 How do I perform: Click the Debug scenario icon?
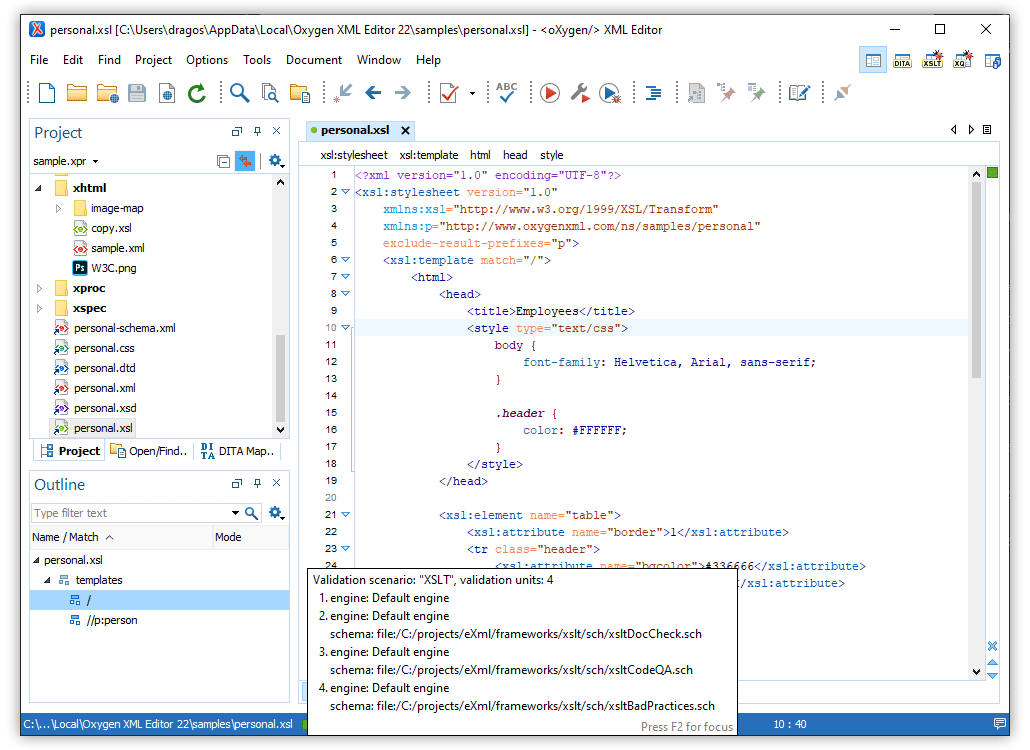(610, 94)
